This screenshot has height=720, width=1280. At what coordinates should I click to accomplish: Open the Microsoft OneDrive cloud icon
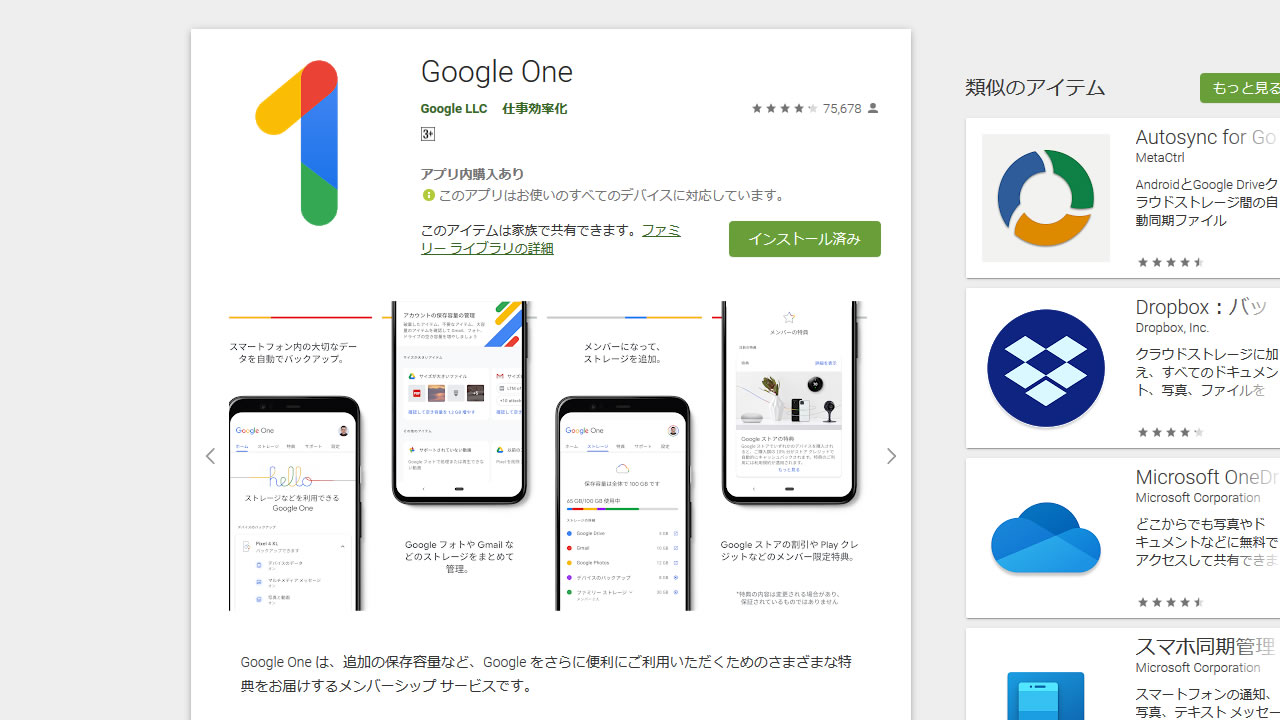pyautogui.click(x=1046, y=538)
